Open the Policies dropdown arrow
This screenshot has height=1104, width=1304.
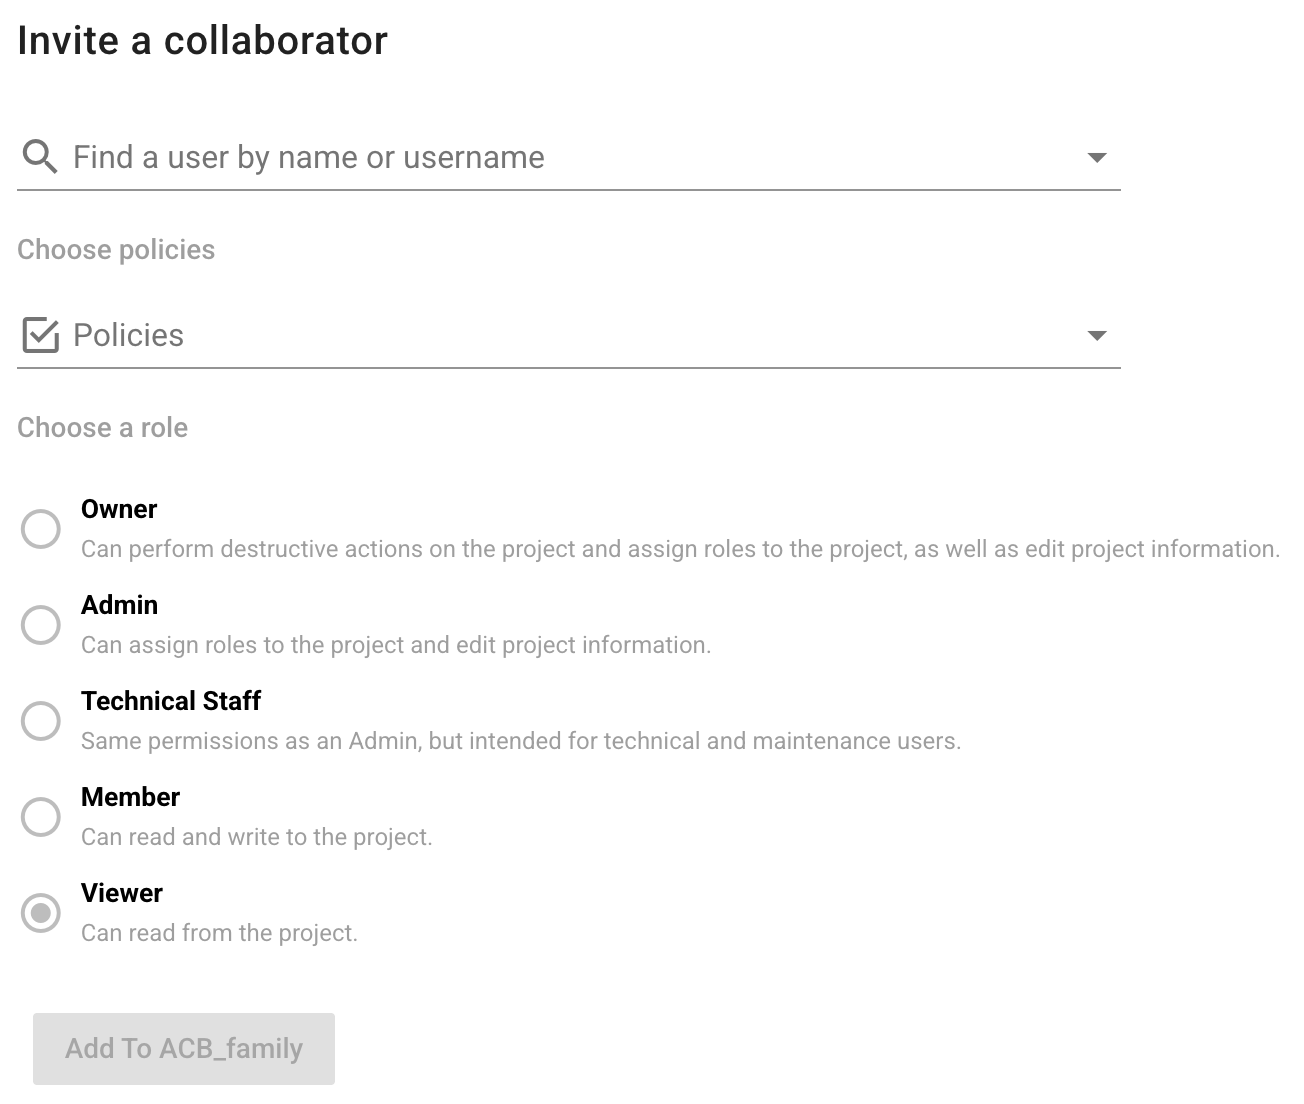pyautogui.click(x=1097, y=336)
